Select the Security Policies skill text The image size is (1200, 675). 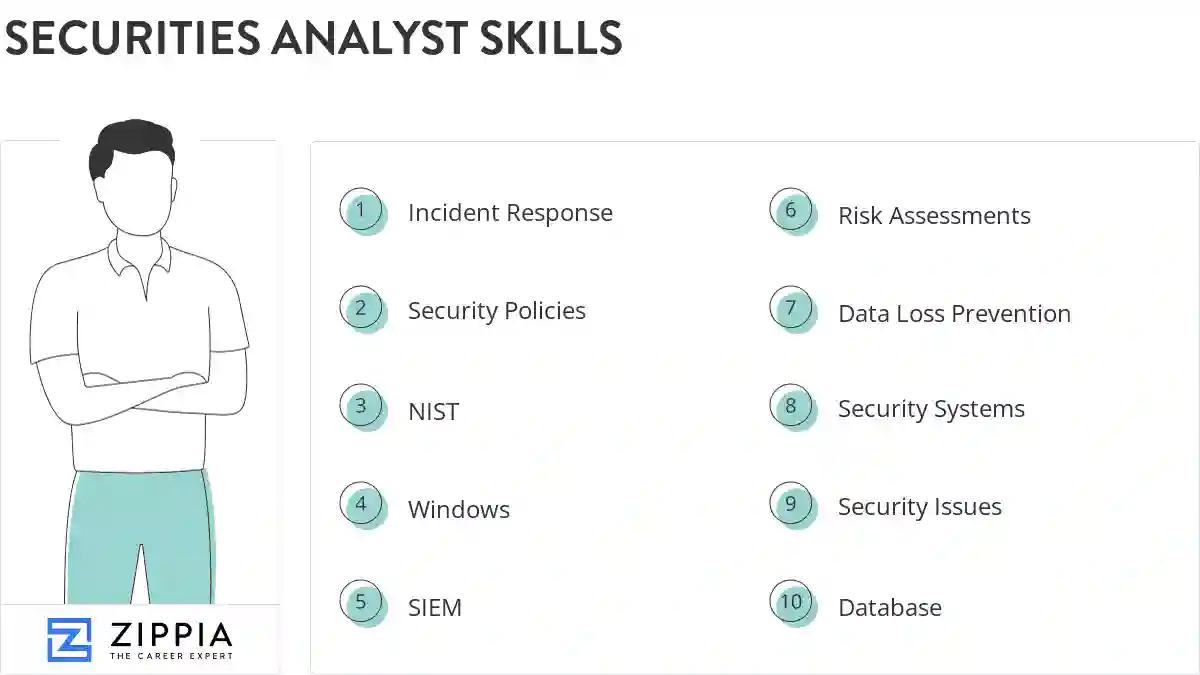497,311
